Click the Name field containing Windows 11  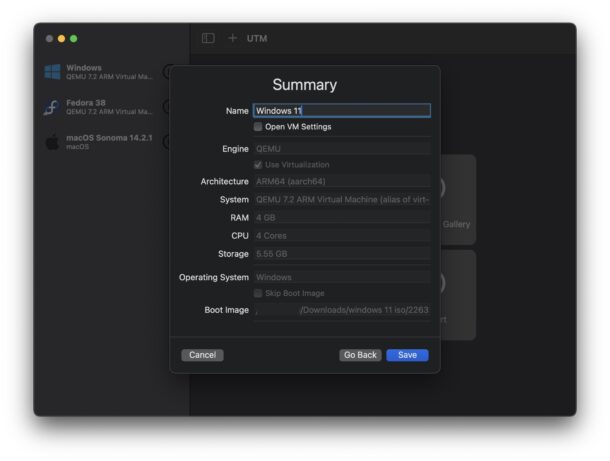pyautogui.click(x=342, y=110)
